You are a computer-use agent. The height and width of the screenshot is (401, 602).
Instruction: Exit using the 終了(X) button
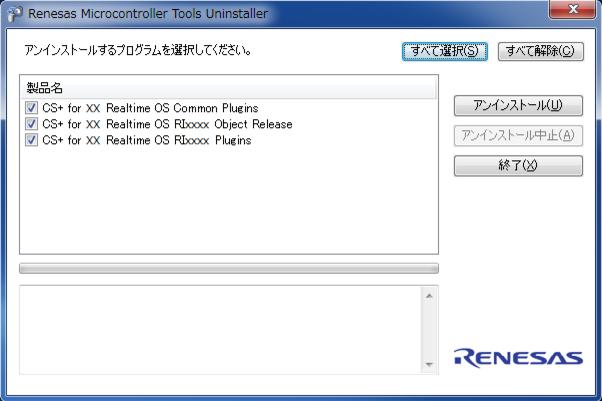coord(517,165)
